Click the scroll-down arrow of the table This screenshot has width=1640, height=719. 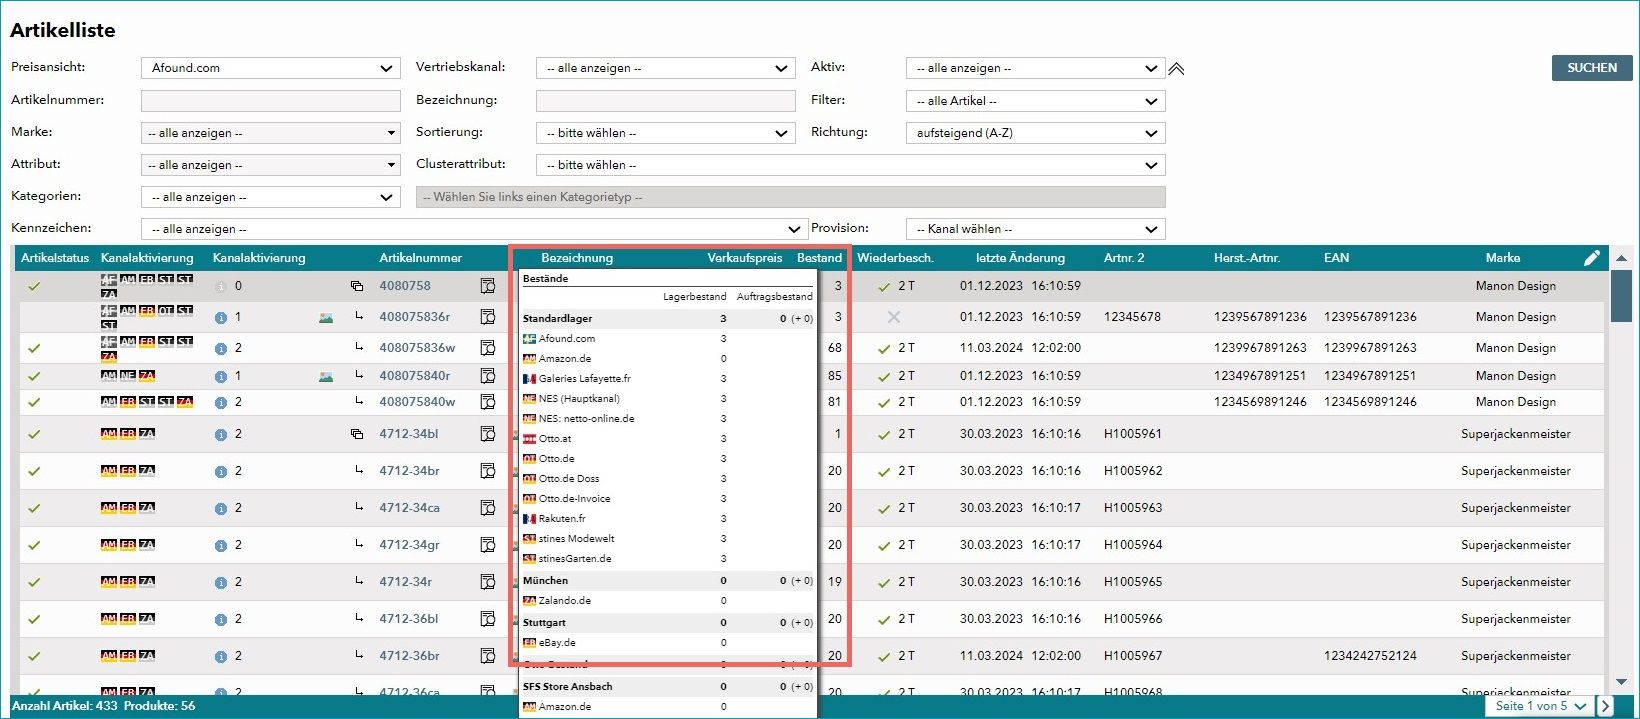(1621, 682)
